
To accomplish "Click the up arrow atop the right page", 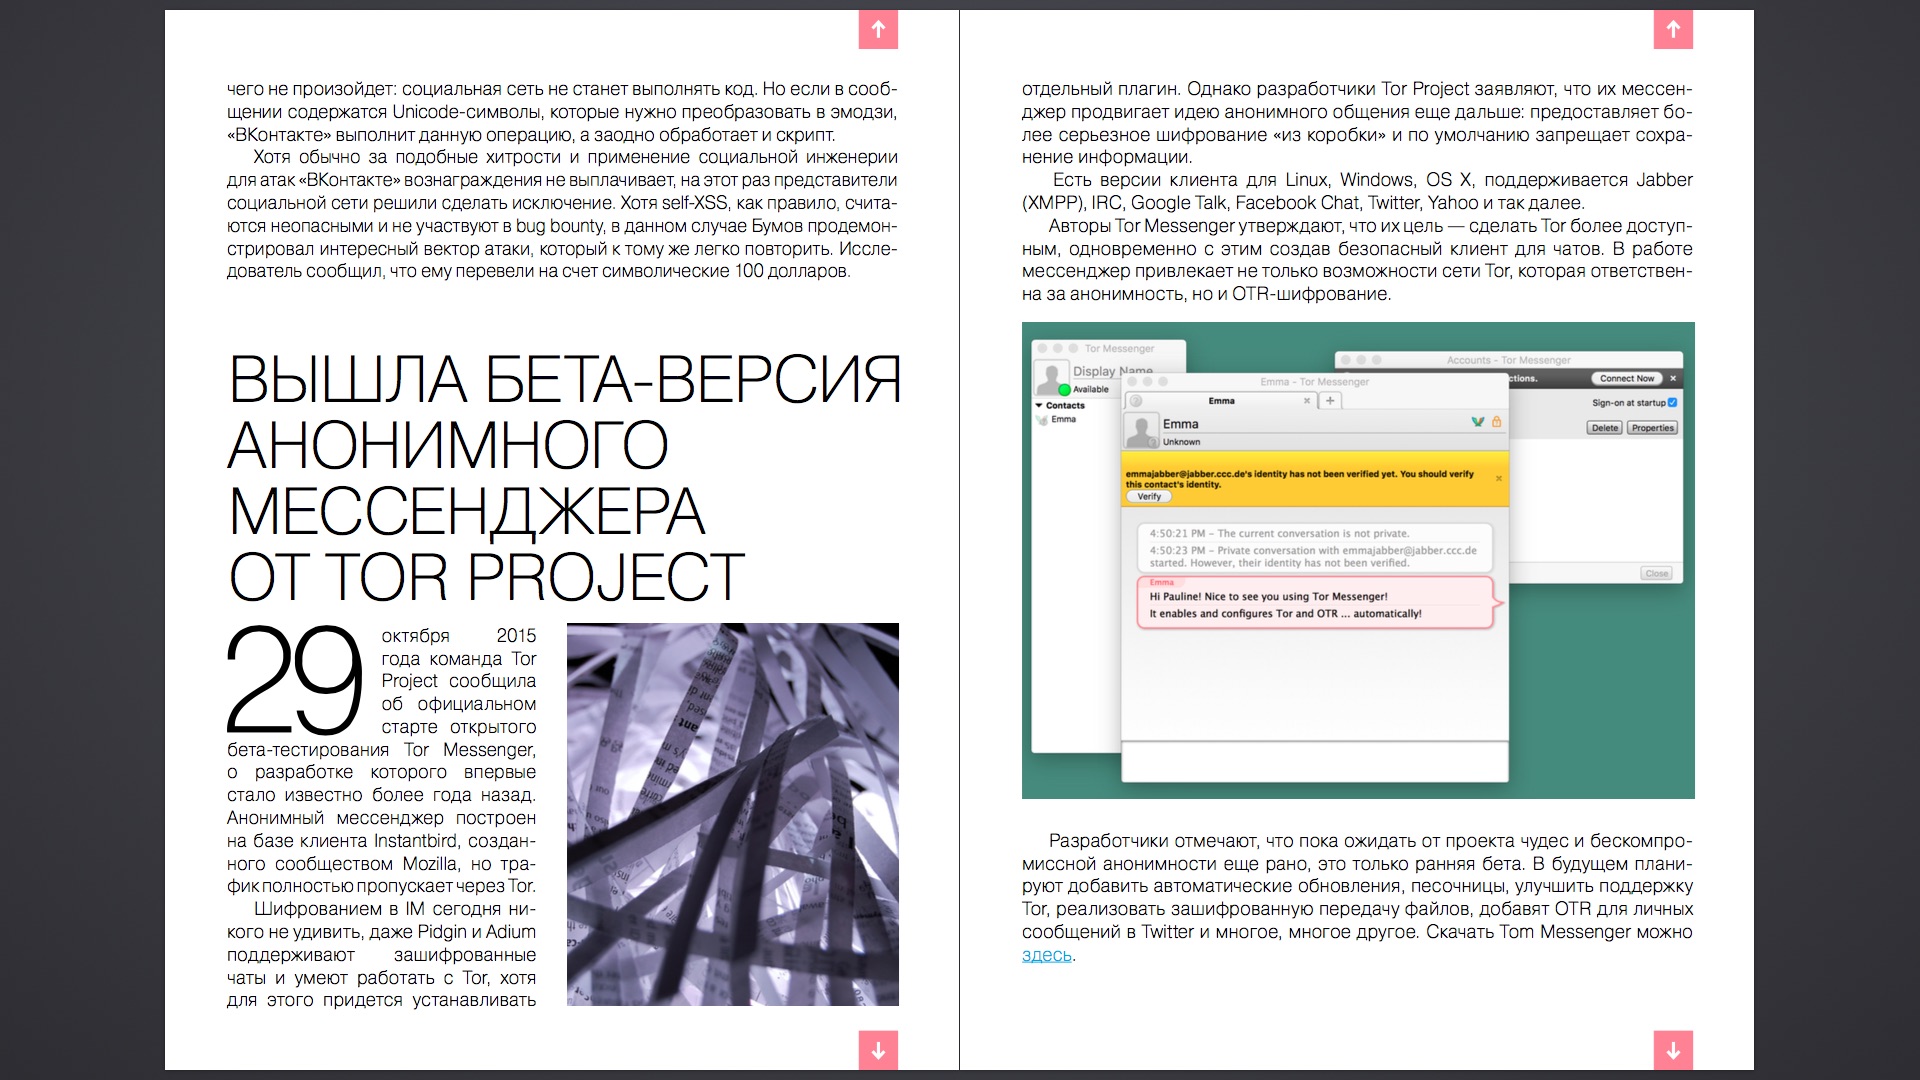I will tap(1673, 29).
